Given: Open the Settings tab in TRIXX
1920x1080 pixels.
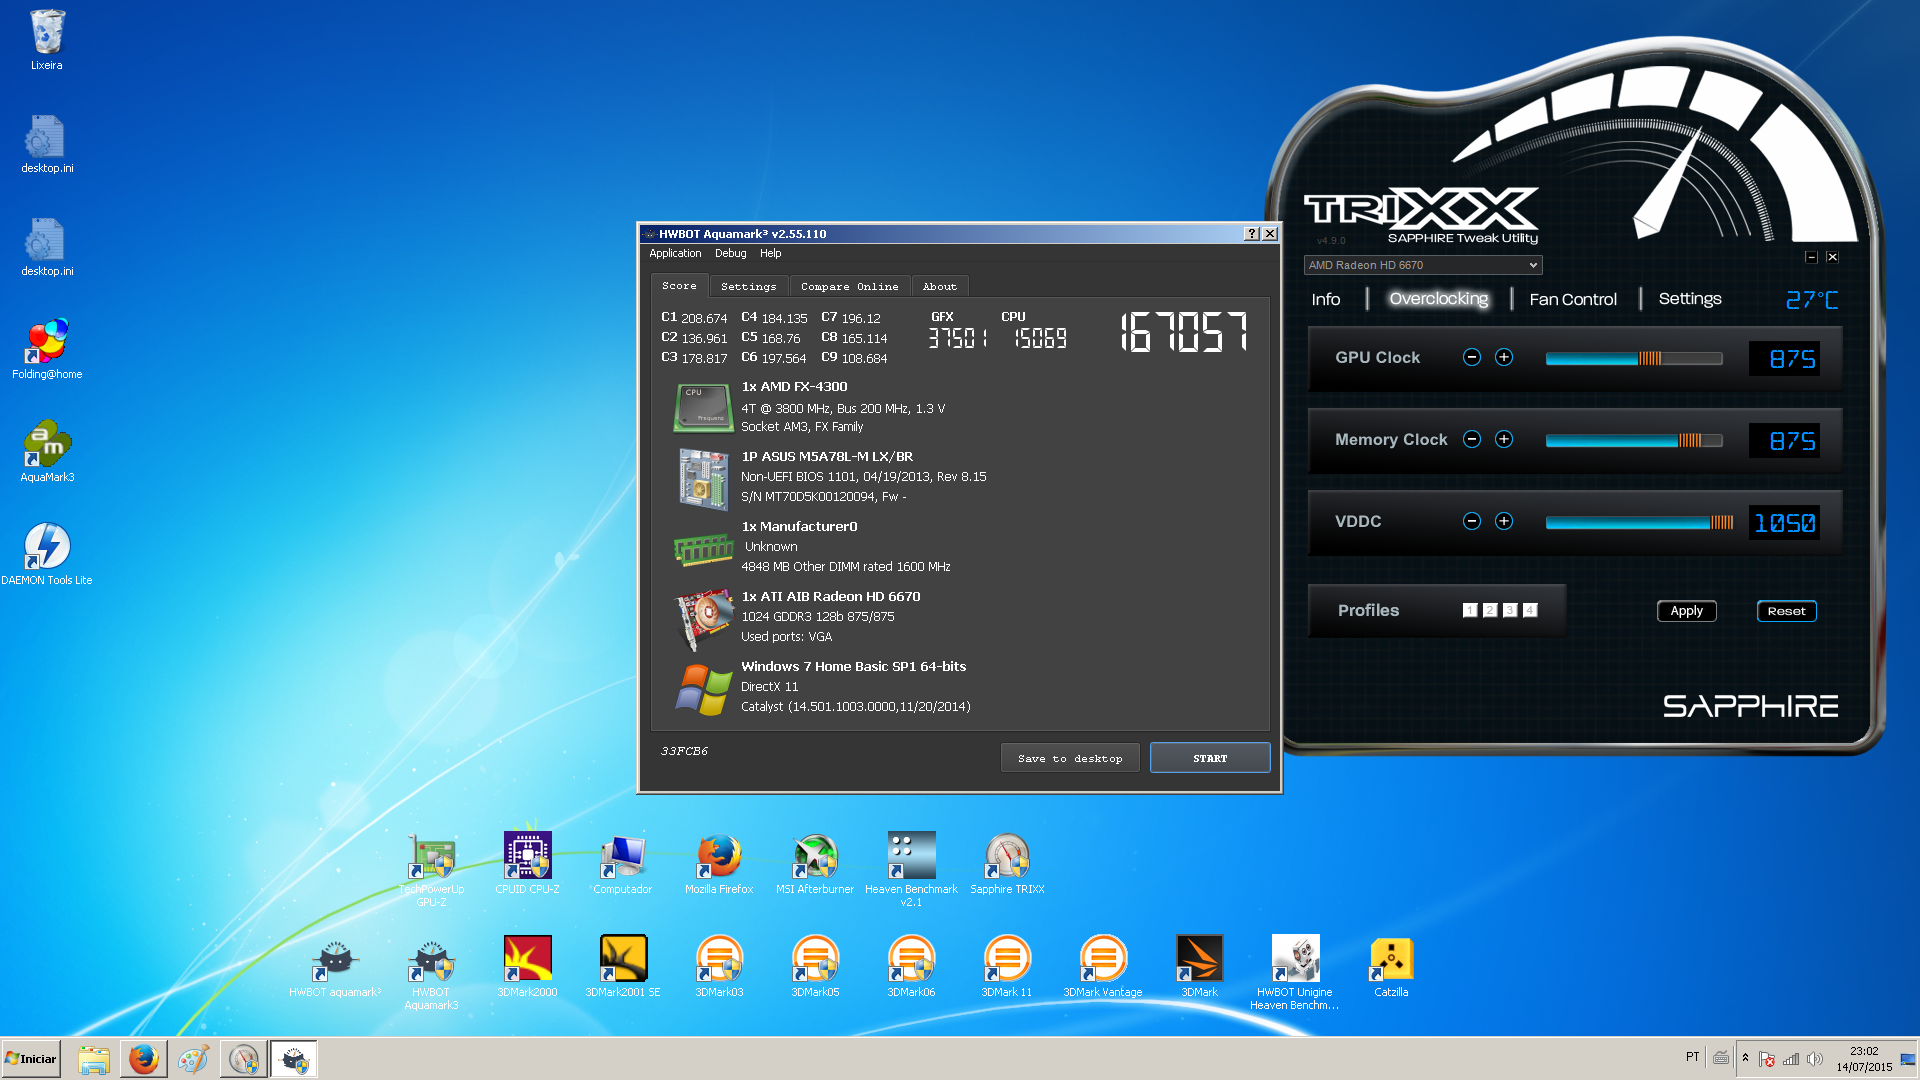Looking at the screenshot, I should (1690, 299).
